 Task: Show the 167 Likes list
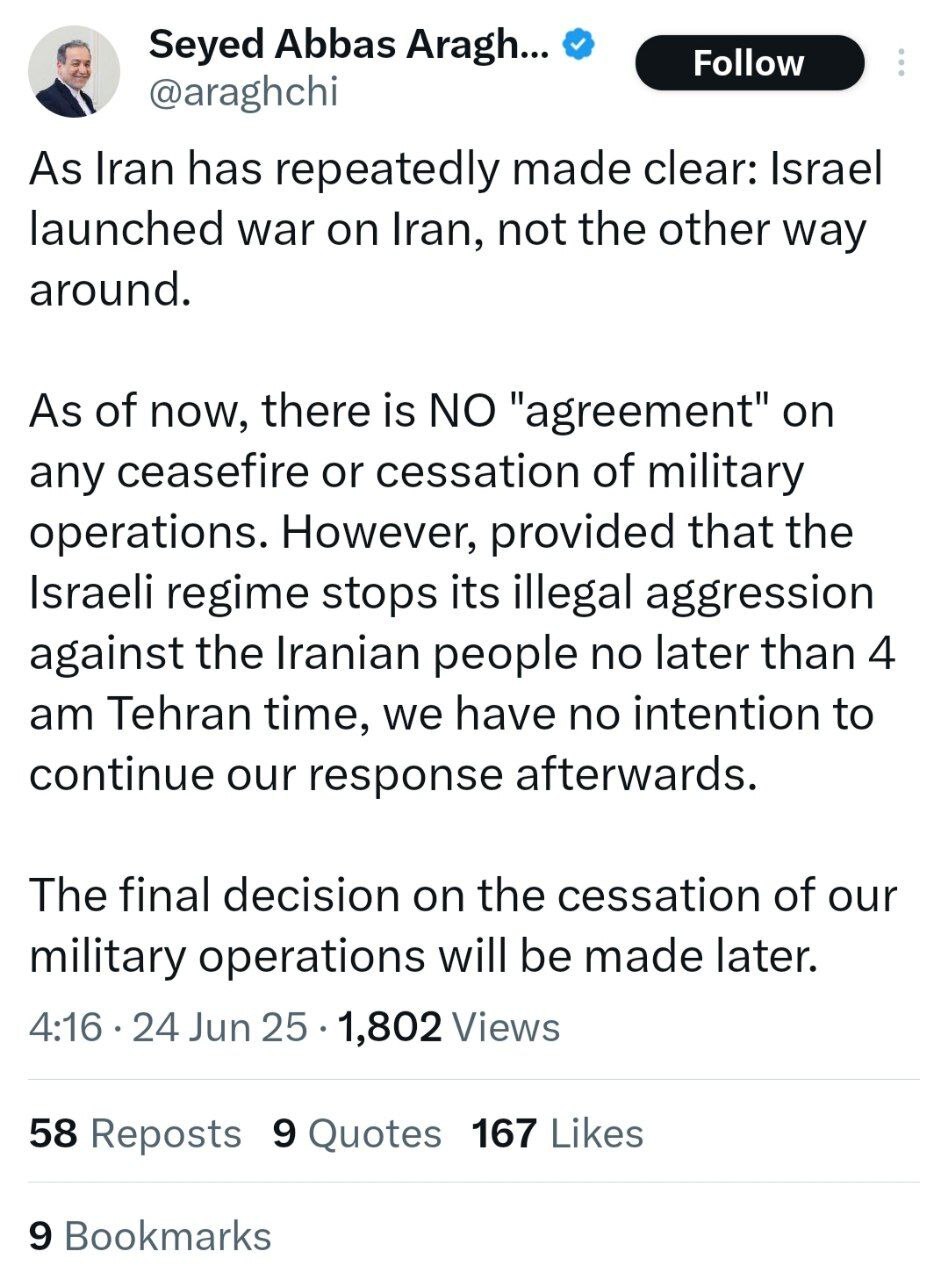[x=557, y=1133]
